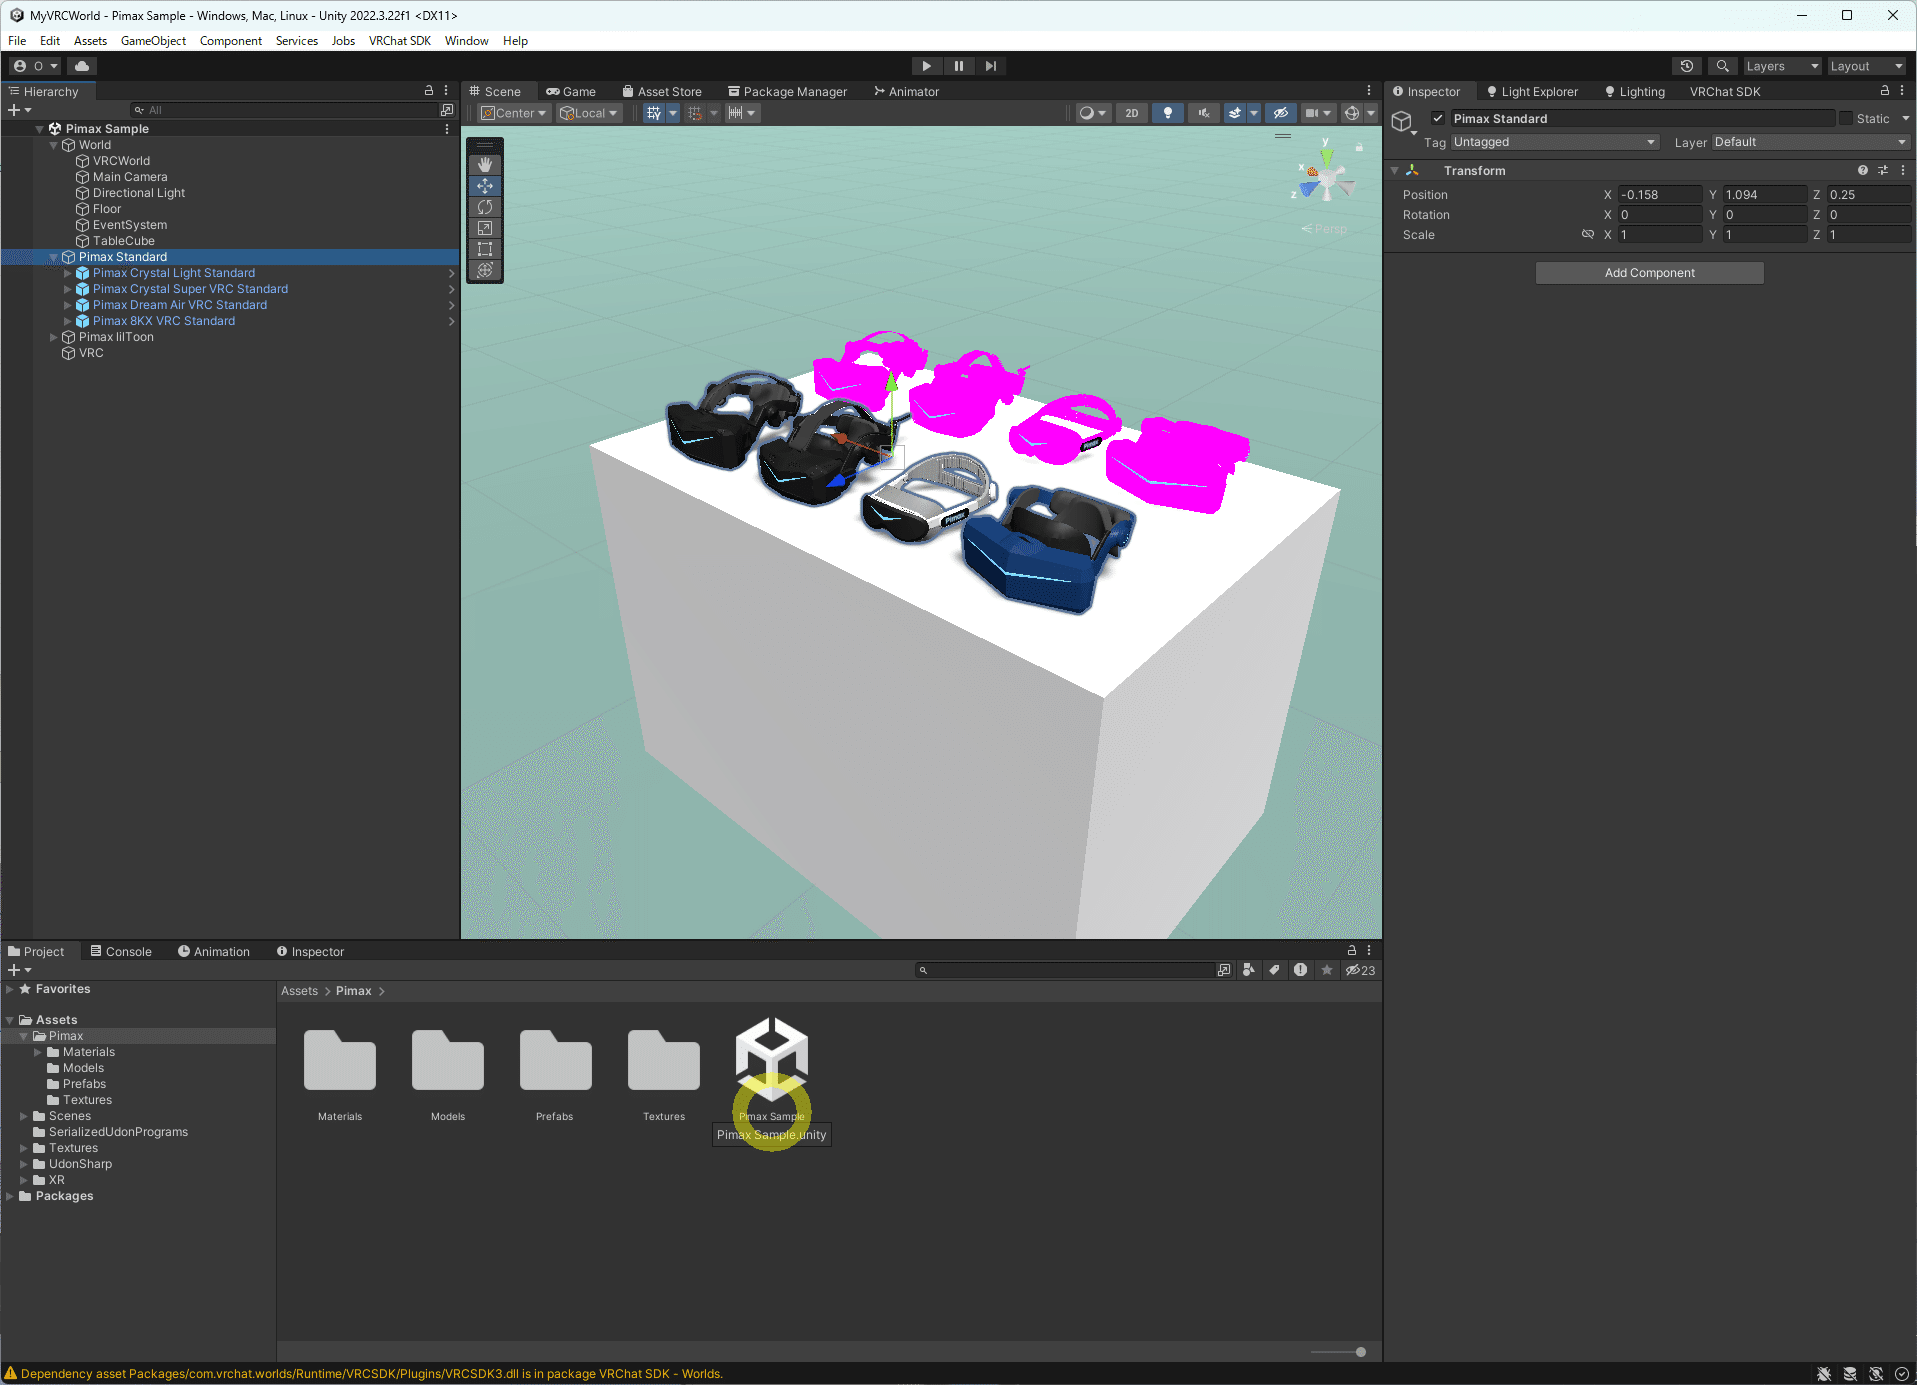Save search to Favorites star icon
1917x1385 pixels.
coord(1326,970)
